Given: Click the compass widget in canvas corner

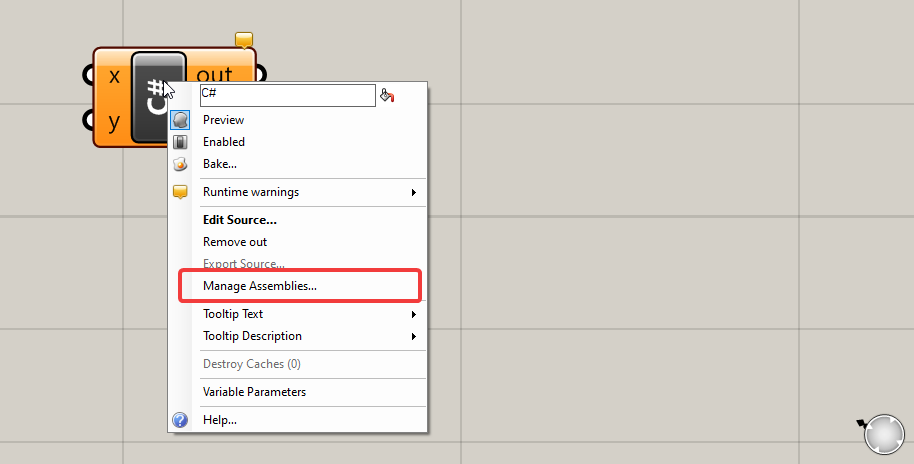Looking at the screenshot, I should pyautogui.click(x=883, y=435).
